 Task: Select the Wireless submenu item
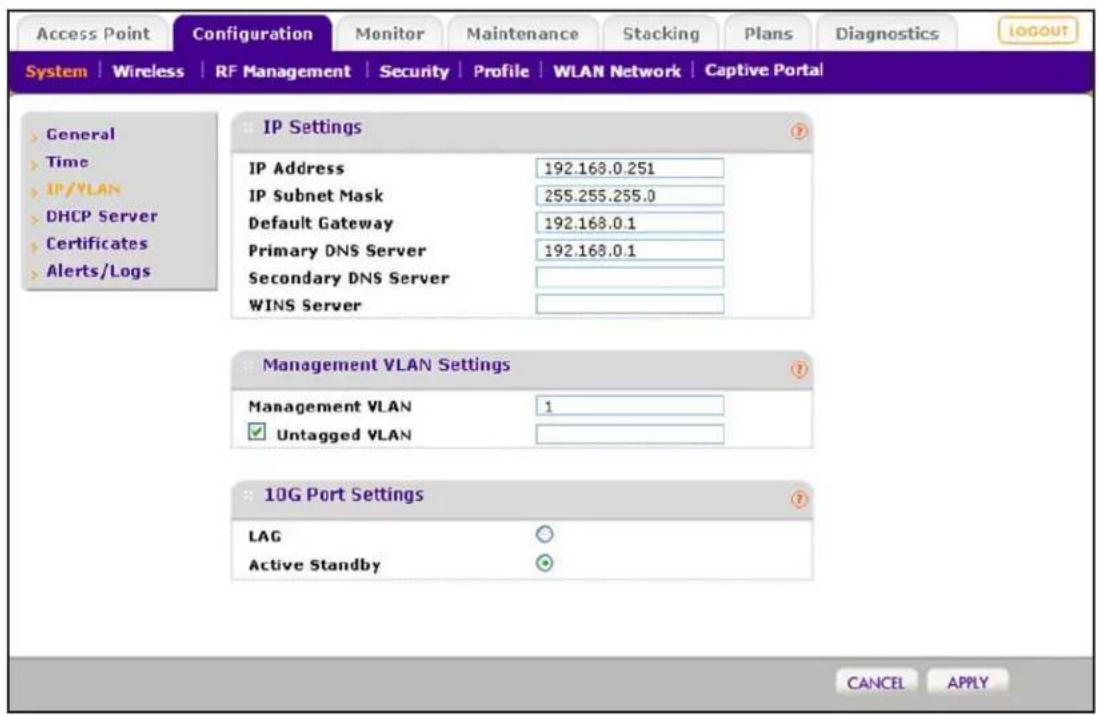tap(148, 71)
